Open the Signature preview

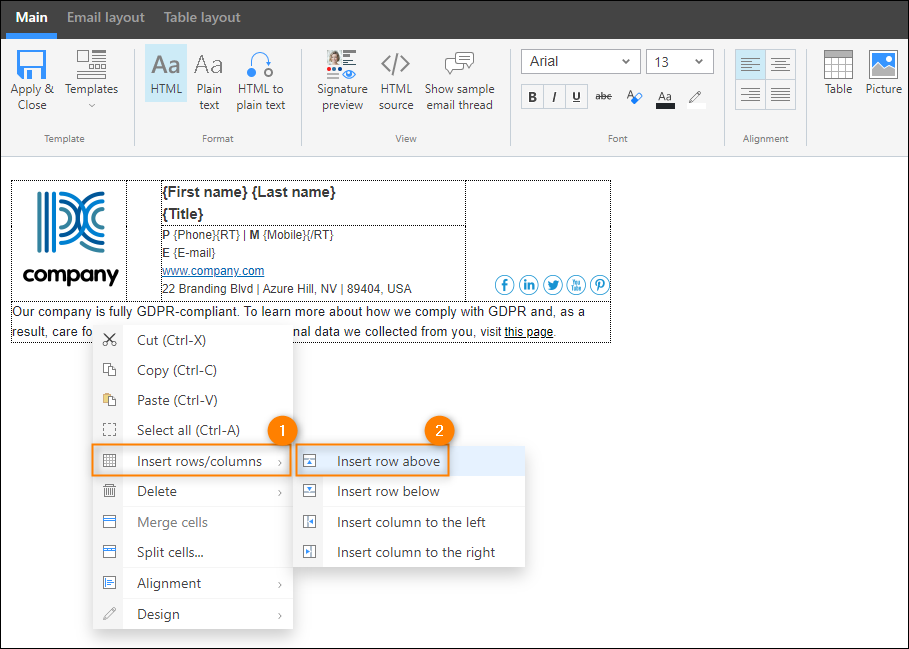click(x=342, y=81)
